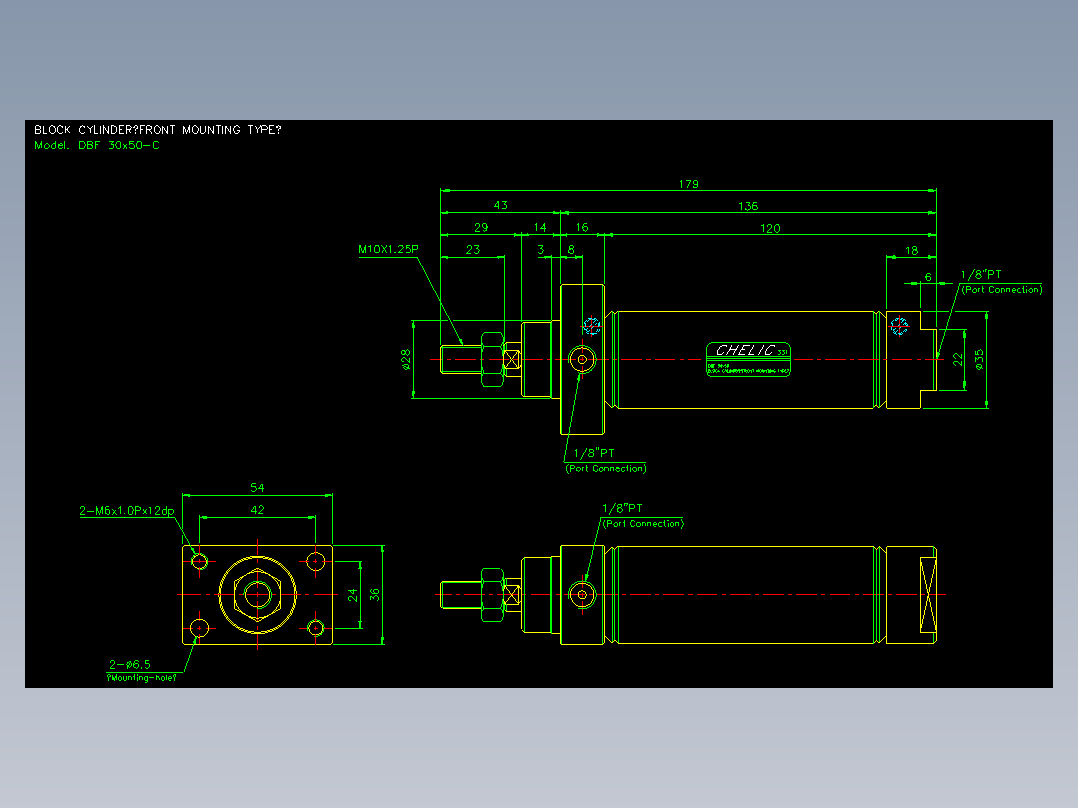Select the "29" dimension value
Viewport: 1078px width, 808px height.
point(481,227)
